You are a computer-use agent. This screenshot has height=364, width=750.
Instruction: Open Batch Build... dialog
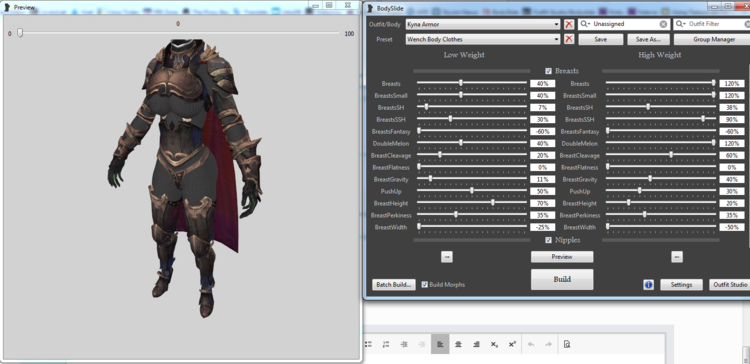coord(394,285)
